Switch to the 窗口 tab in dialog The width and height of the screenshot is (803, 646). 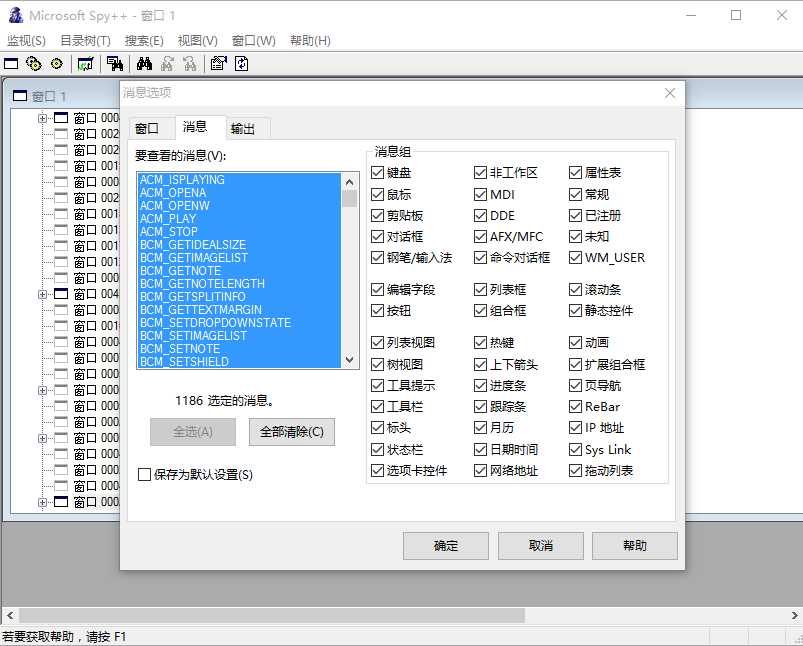(147, 129)
